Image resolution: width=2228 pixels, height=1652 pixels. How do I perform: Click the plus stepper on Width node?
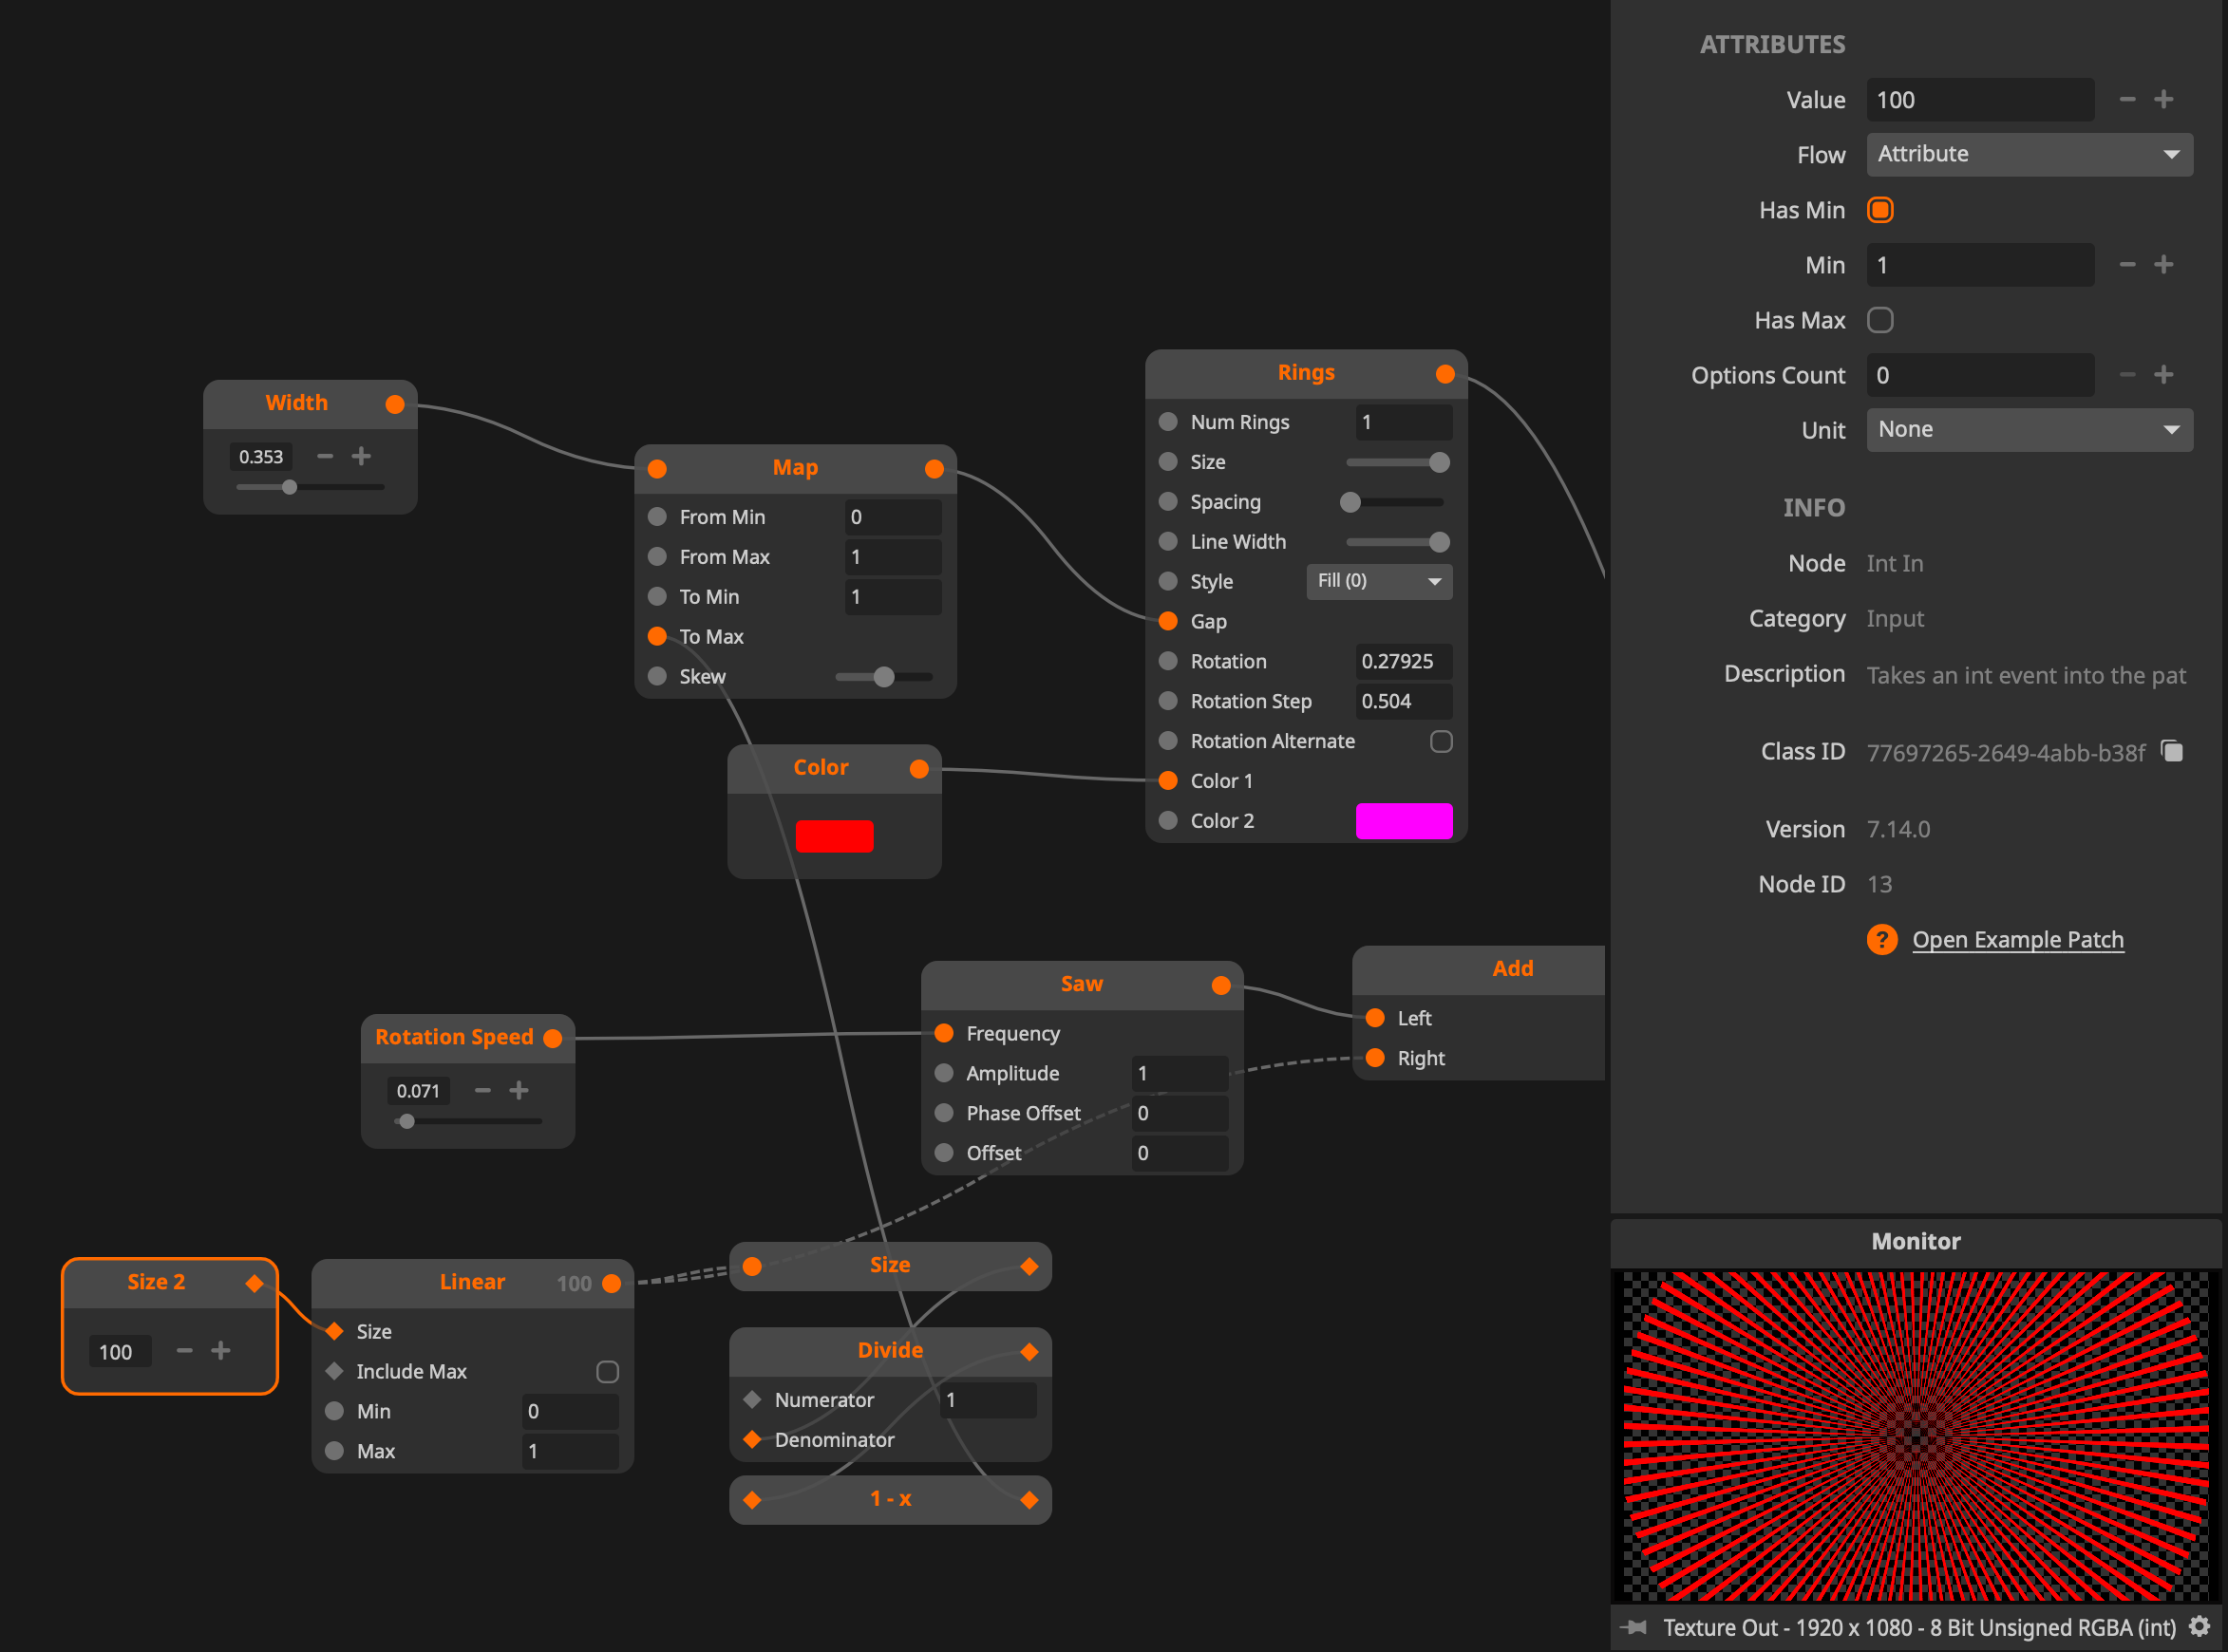pos(361,456)
